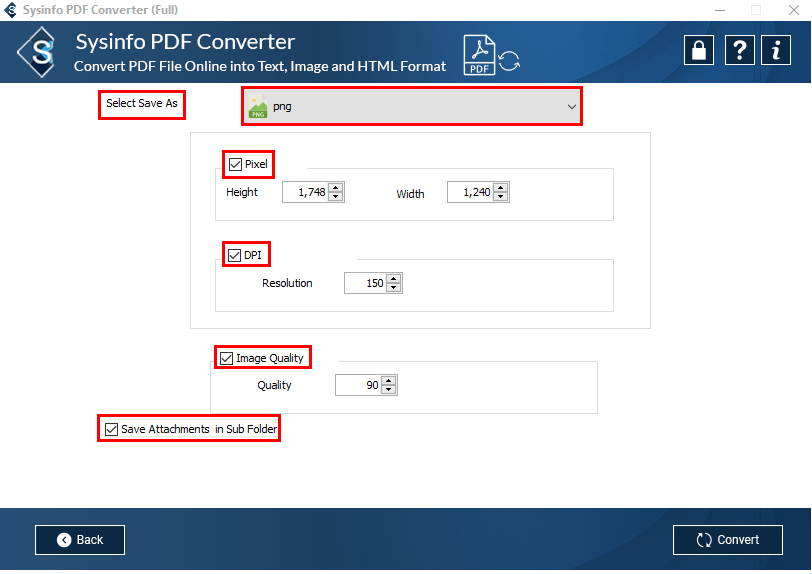The width and height of the screenshot is (812, 574).
Task: Click the PDF convert icon in header
Action: point(491,55)
